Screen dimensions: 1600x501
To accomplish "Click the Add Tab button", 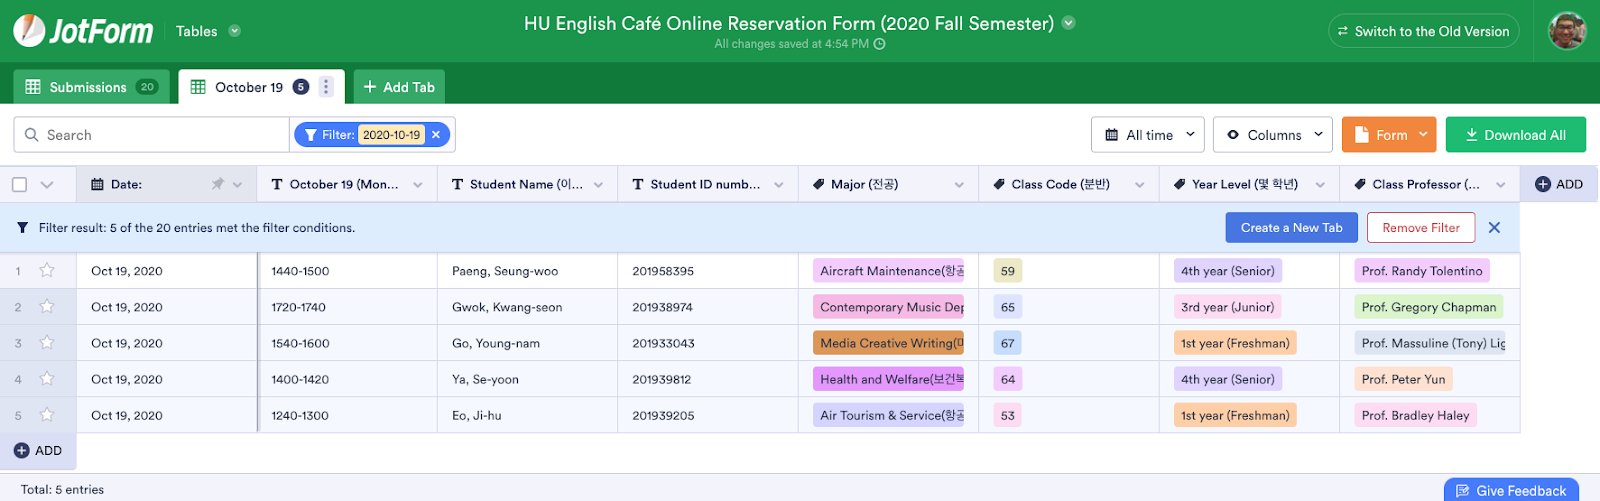I will coord(399,87).
